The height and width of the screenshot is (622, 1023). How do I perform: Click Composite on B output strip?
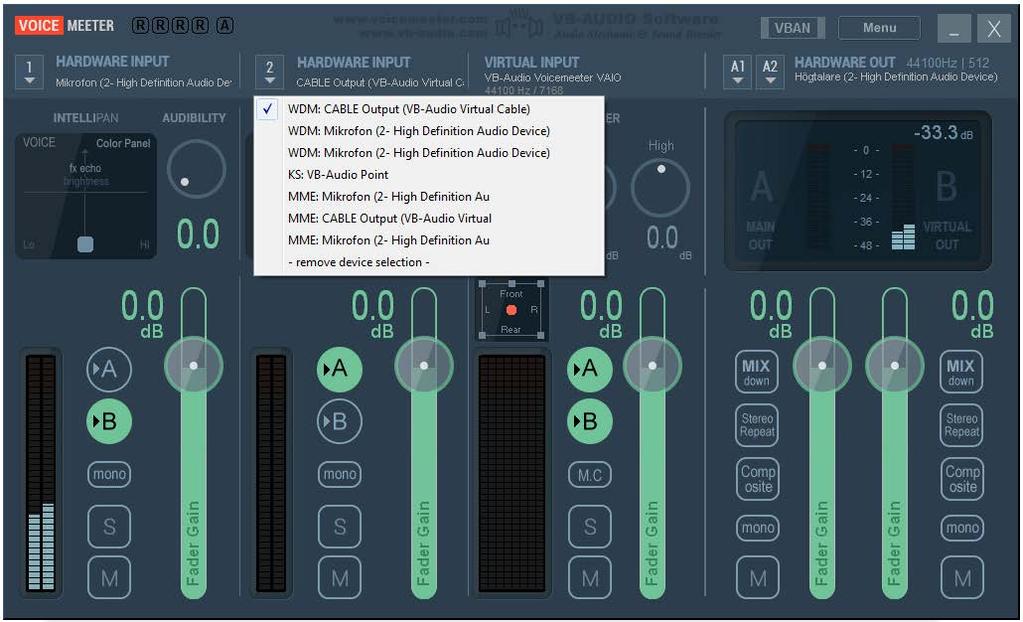pos(962,479)
